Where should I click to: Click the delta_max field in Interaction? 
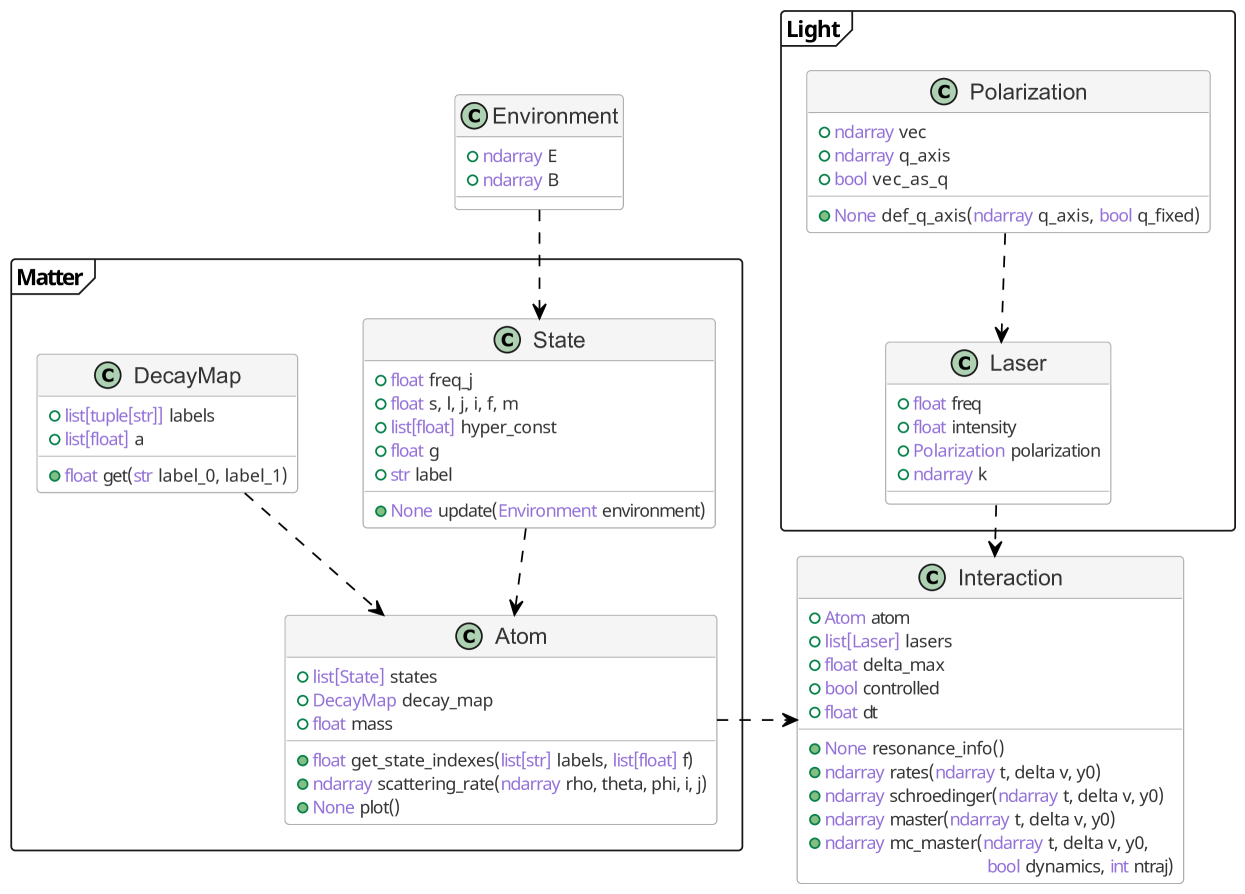pyautogui.click(x=903, y=665)
